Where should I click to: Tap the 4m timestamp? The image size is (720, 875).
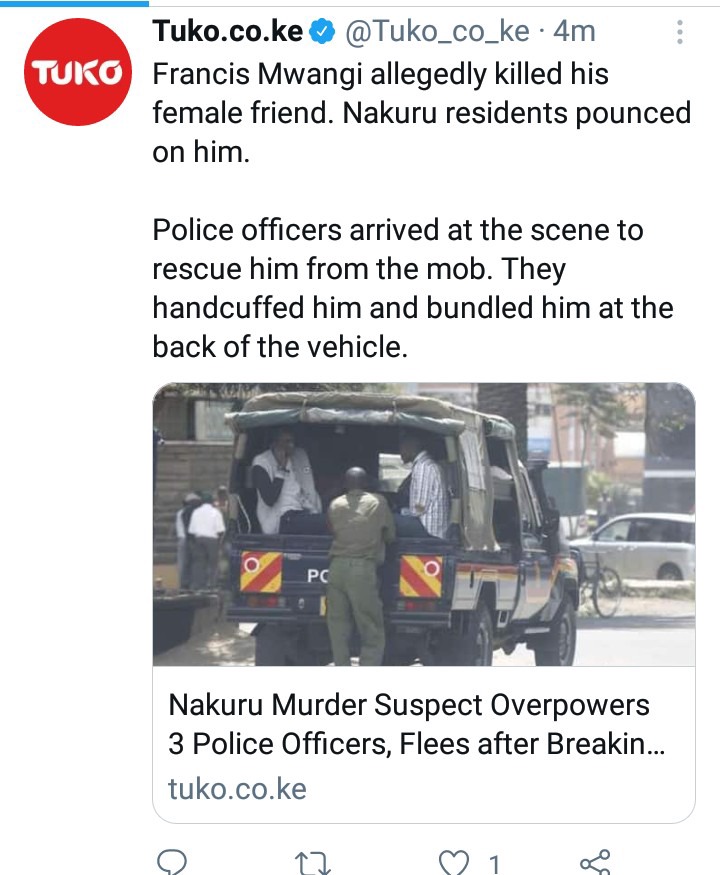(574, 31)
